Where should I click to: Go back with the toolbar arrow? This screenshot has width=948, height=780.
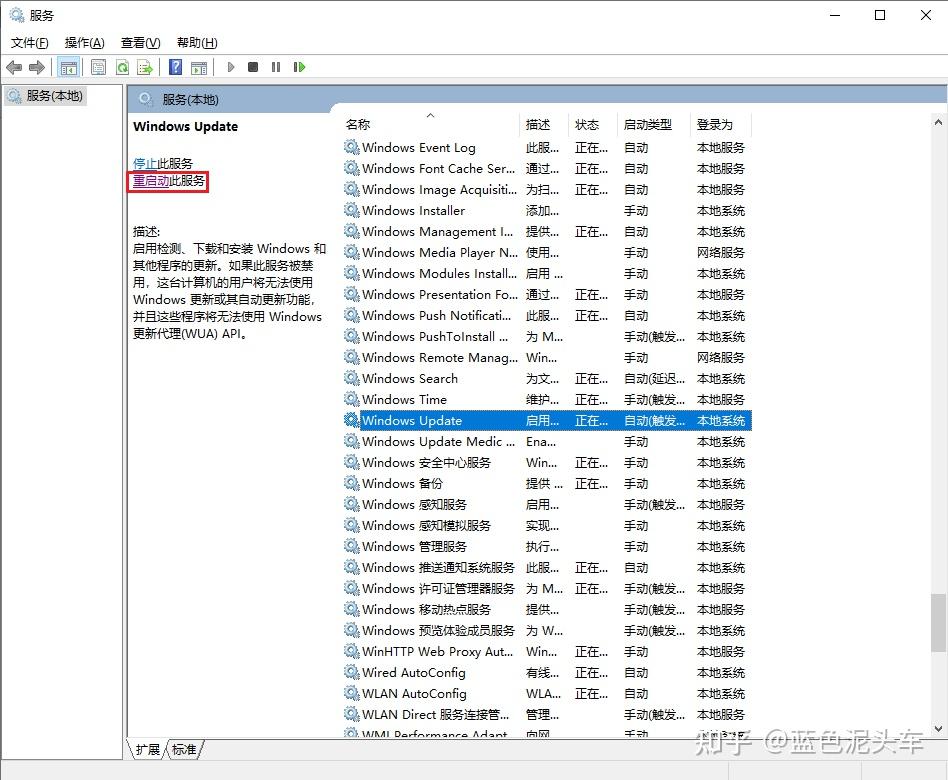tap(14, 67)
